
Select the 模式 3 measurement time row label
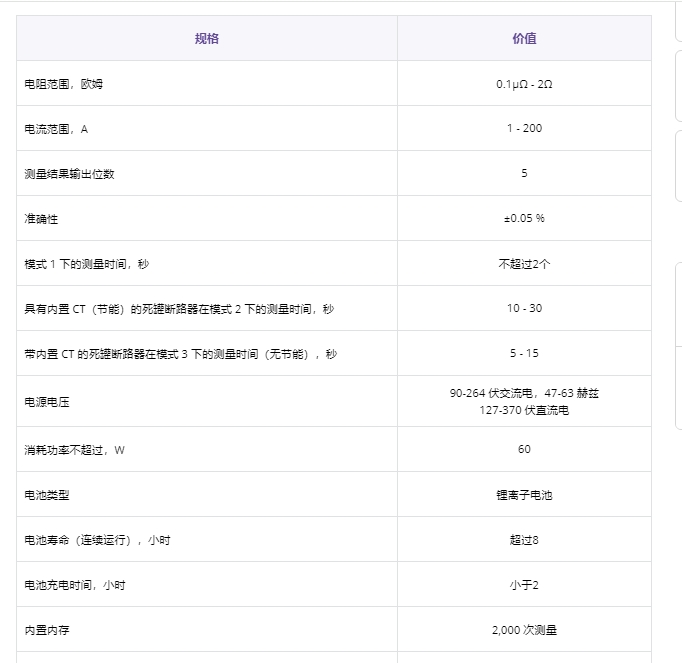coord(180,354)
